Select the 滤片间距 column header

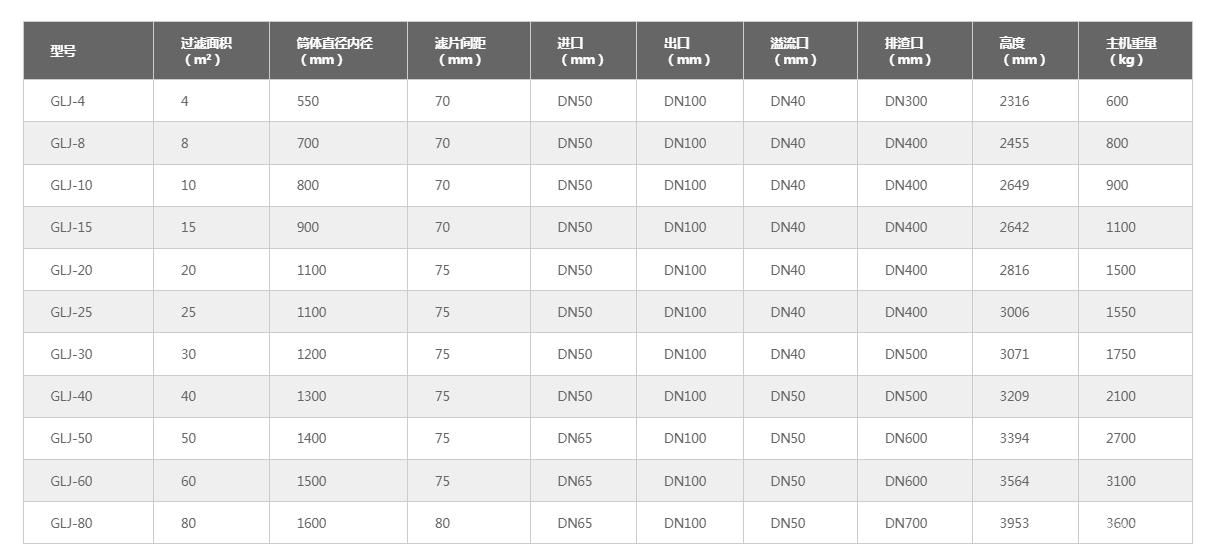(469, 51)
